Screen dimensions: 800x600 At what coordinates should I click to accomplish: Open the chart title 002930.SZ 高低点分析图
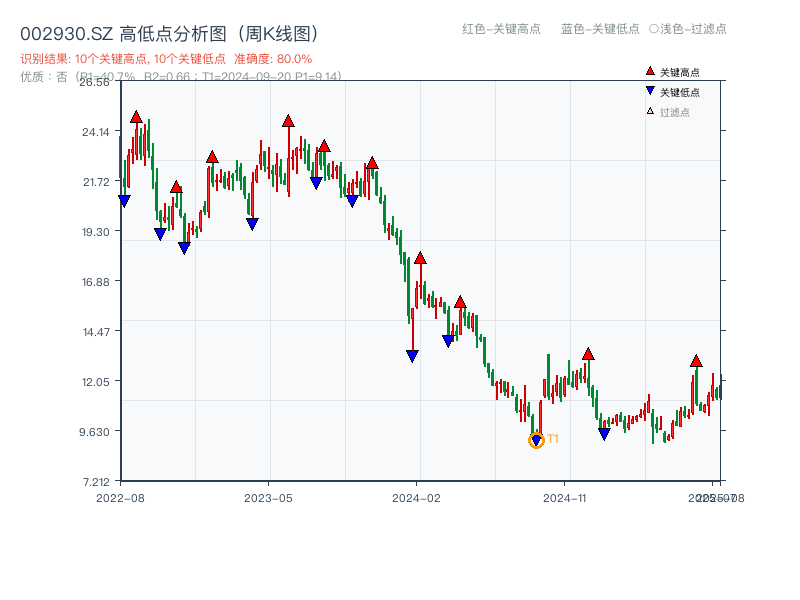[170, 32]
